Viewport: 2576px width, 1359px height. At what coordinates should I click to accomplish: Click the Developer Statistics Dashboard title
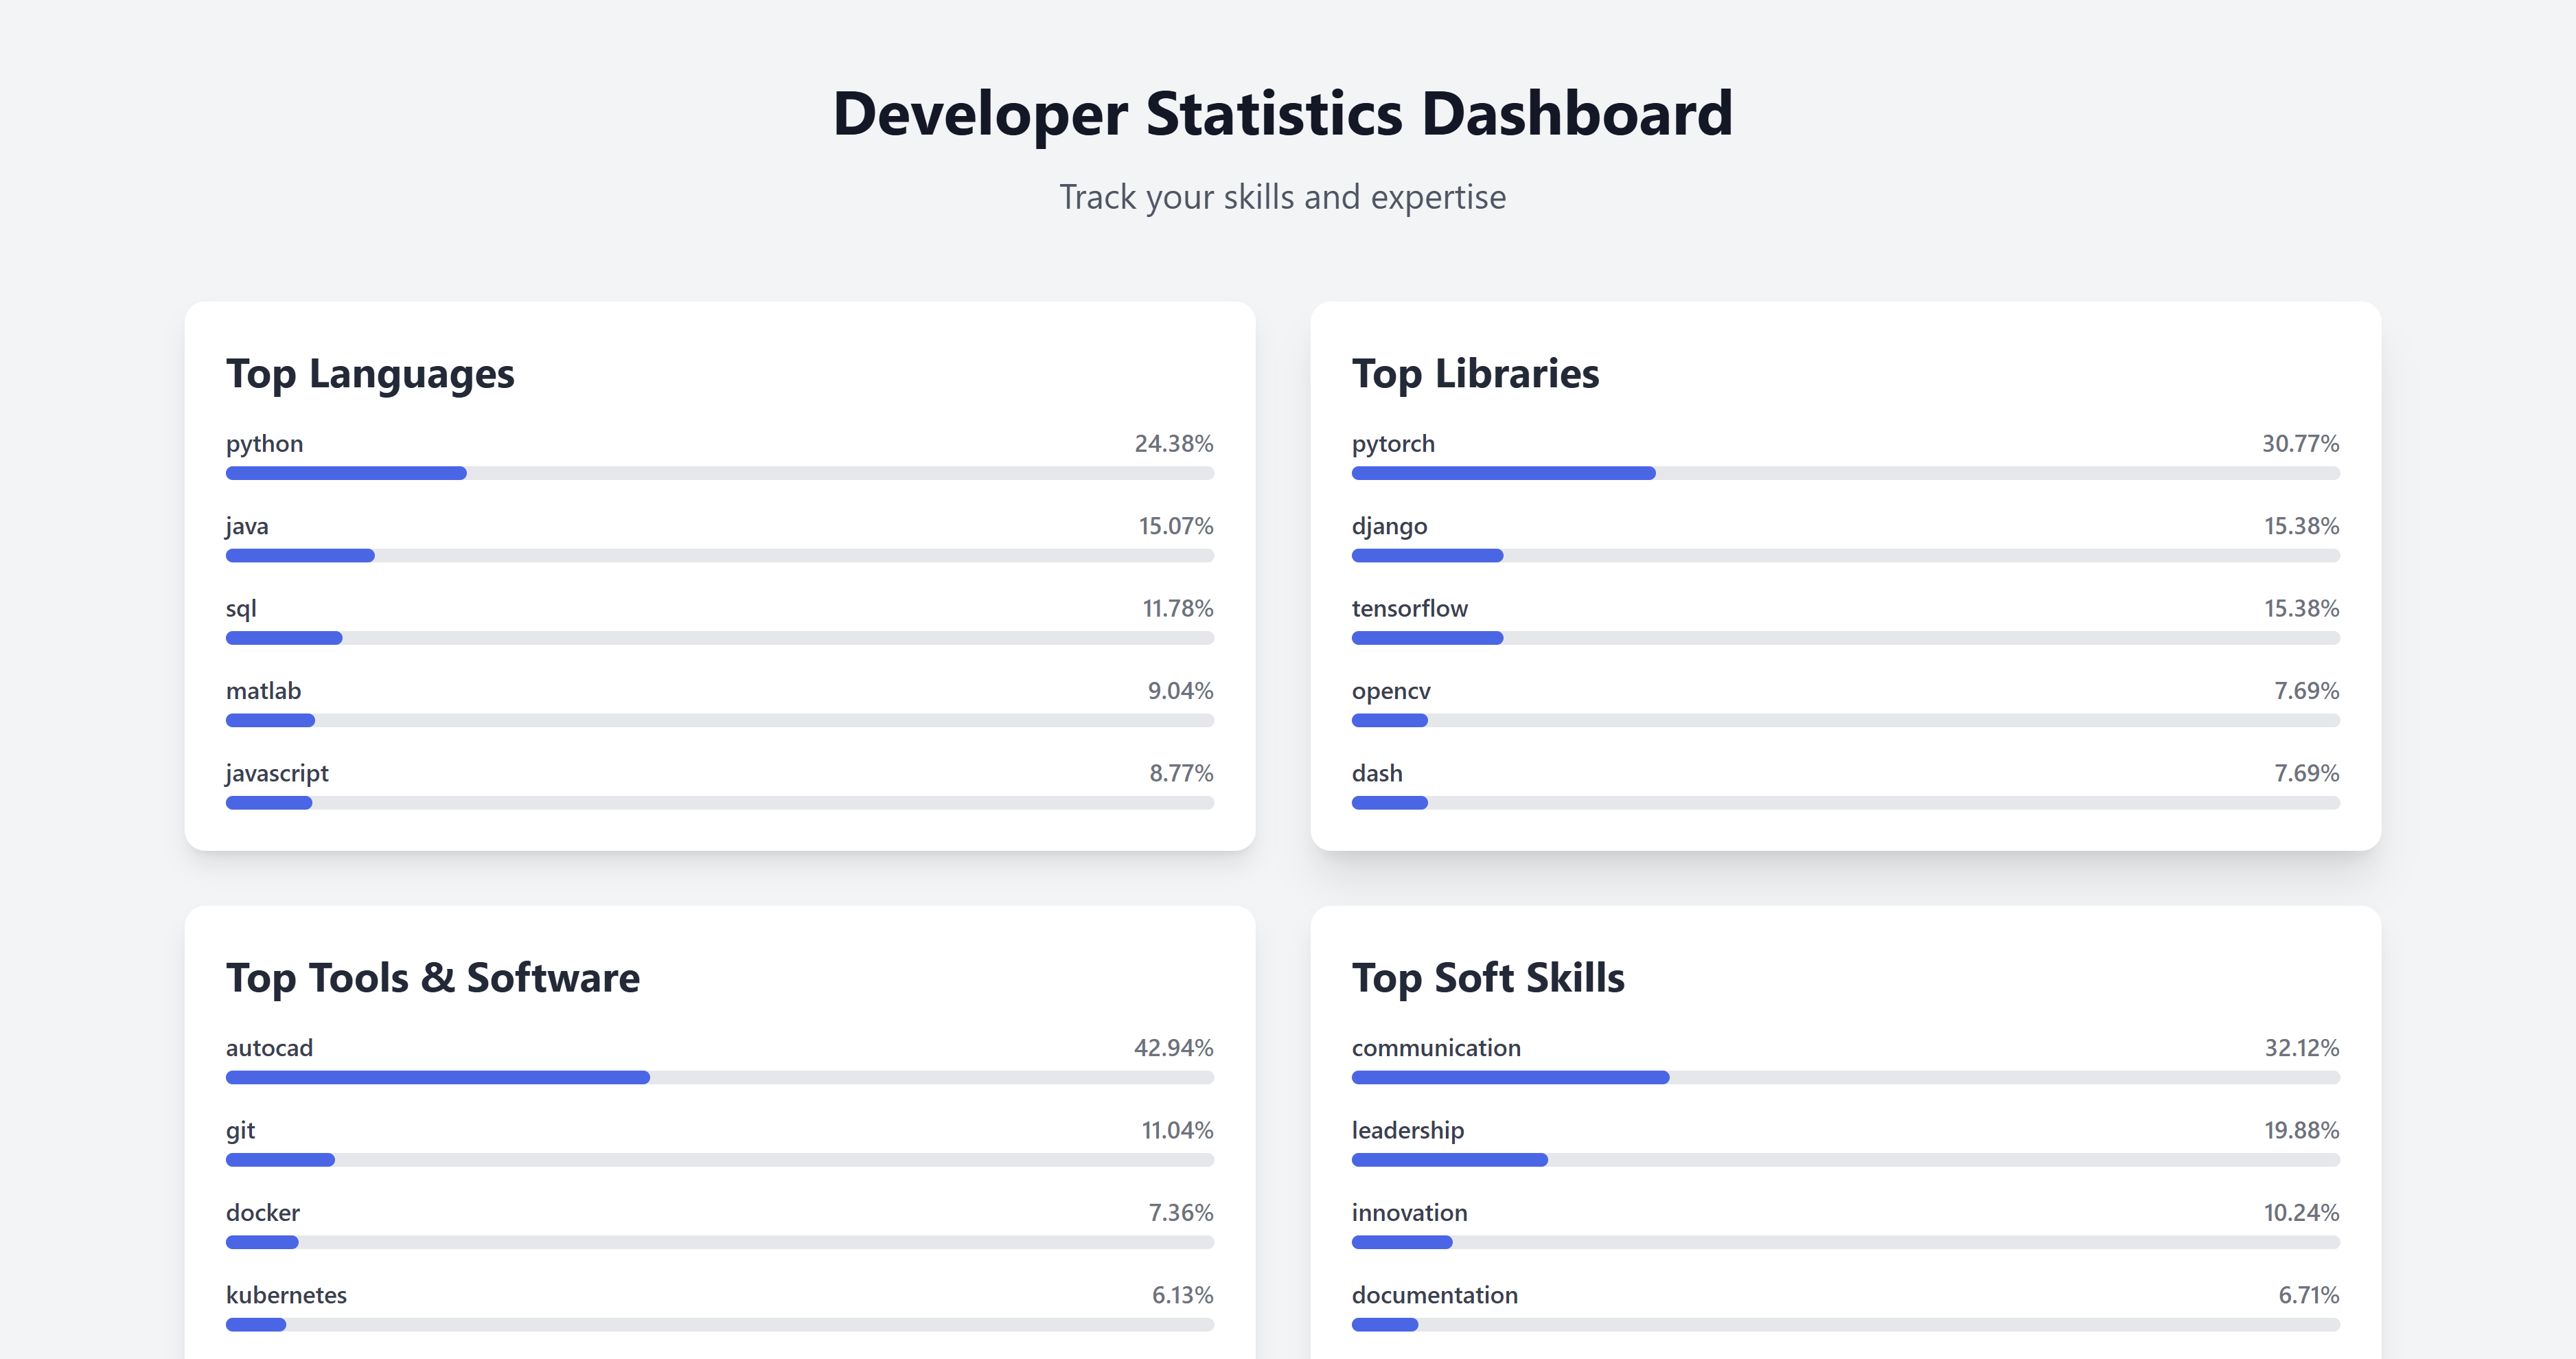(1283, 113)
